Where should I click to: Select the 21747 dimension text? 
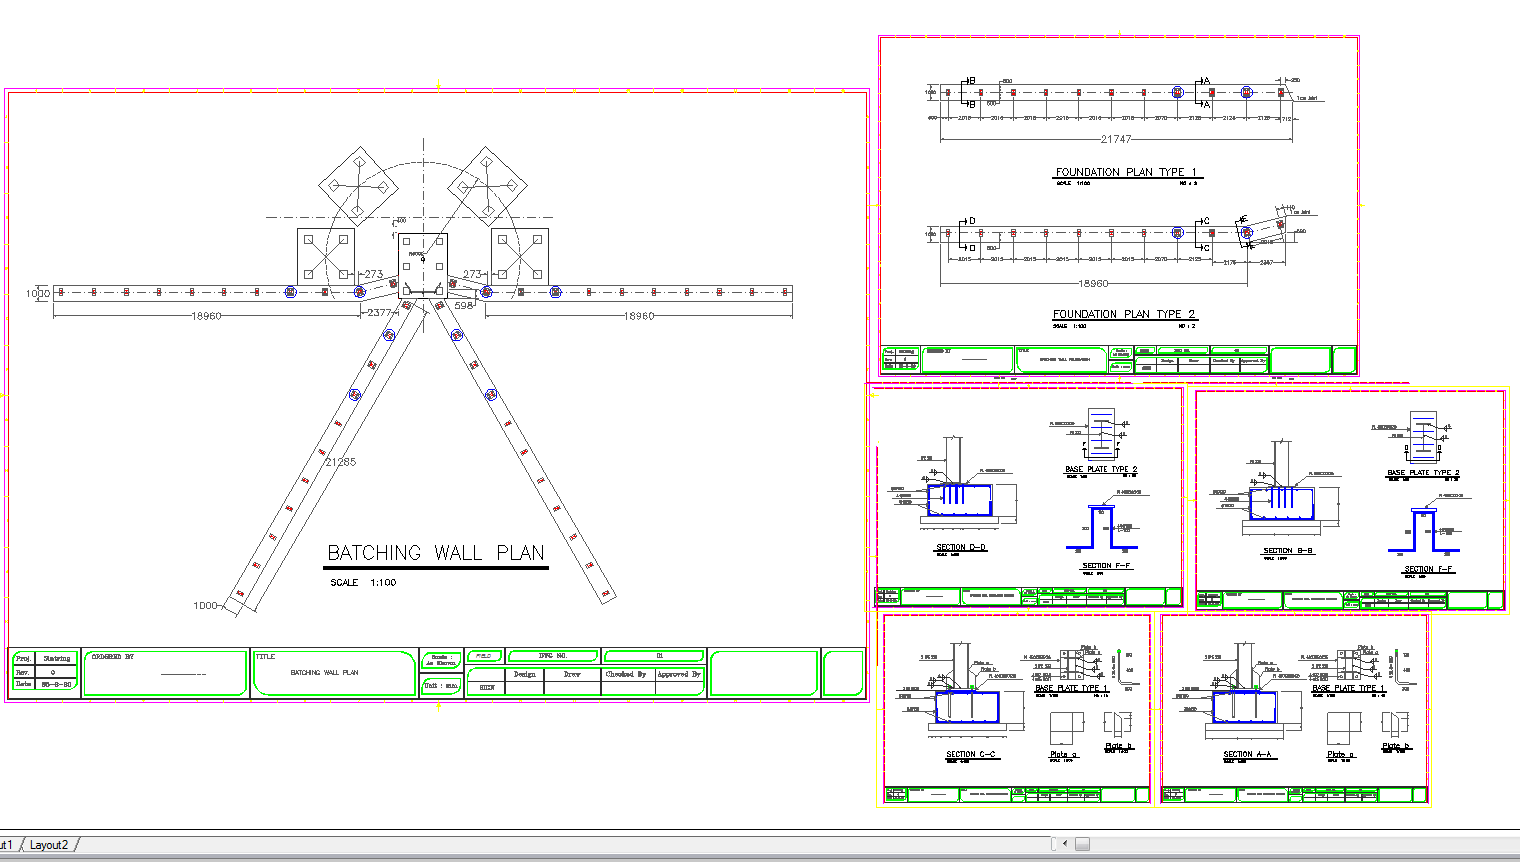click(x=1116, y=139)
